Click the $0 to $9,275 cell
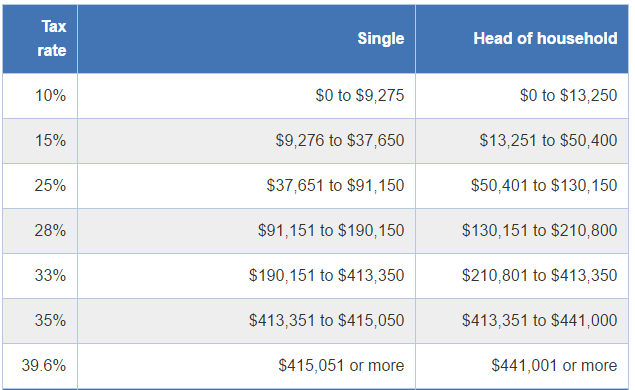Screen dimensions: 635x390 coord(246,96)
